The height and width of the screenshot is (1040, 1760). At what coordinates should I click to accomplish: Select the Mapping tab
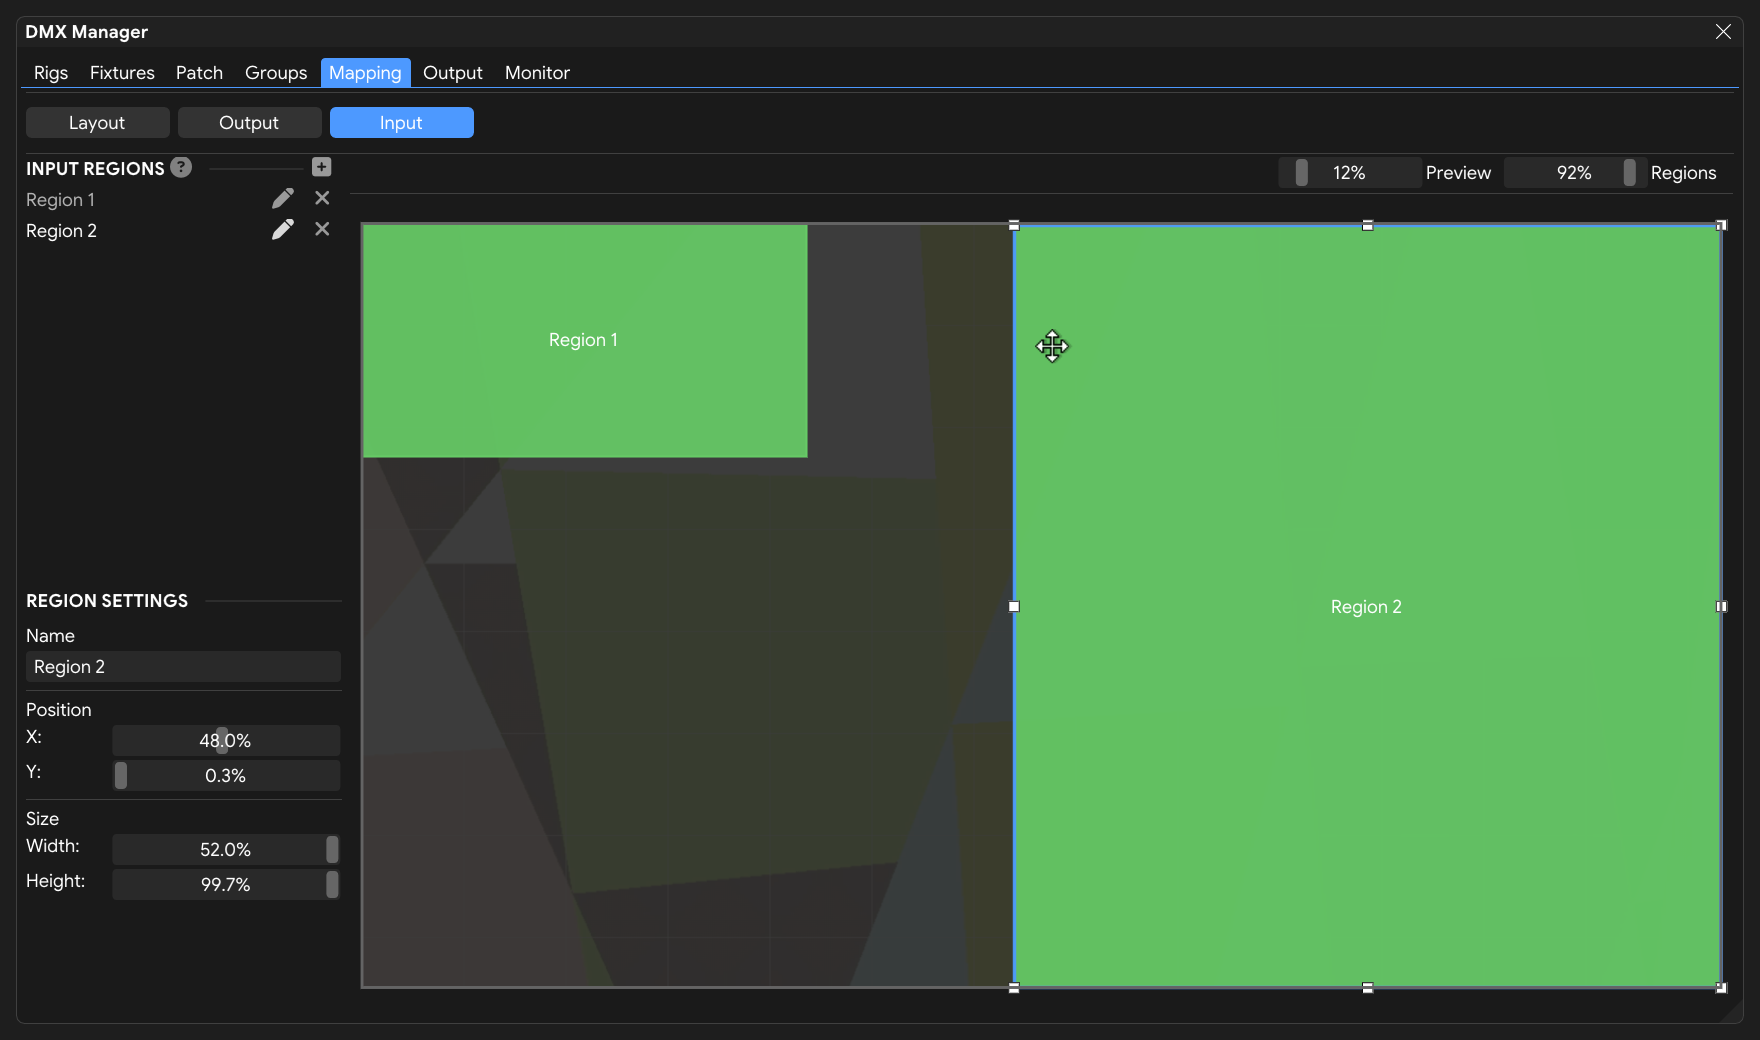(x=365, y=73)
